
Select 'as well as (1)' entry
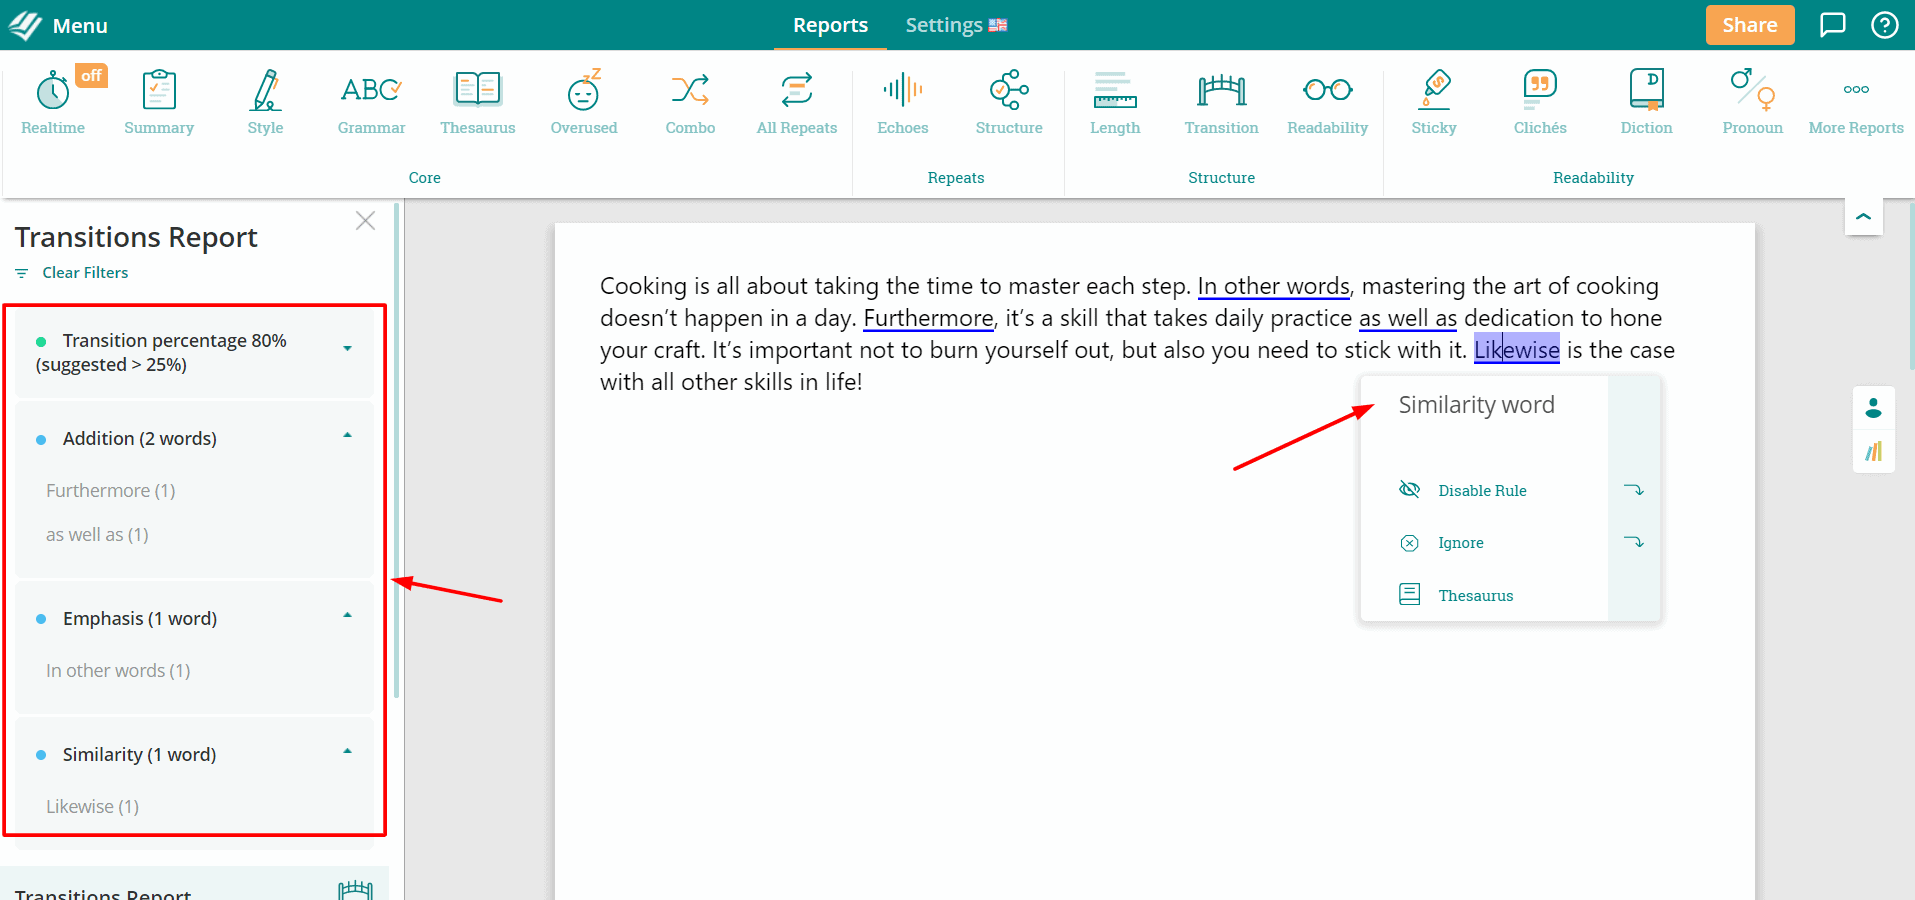point(97,535)
